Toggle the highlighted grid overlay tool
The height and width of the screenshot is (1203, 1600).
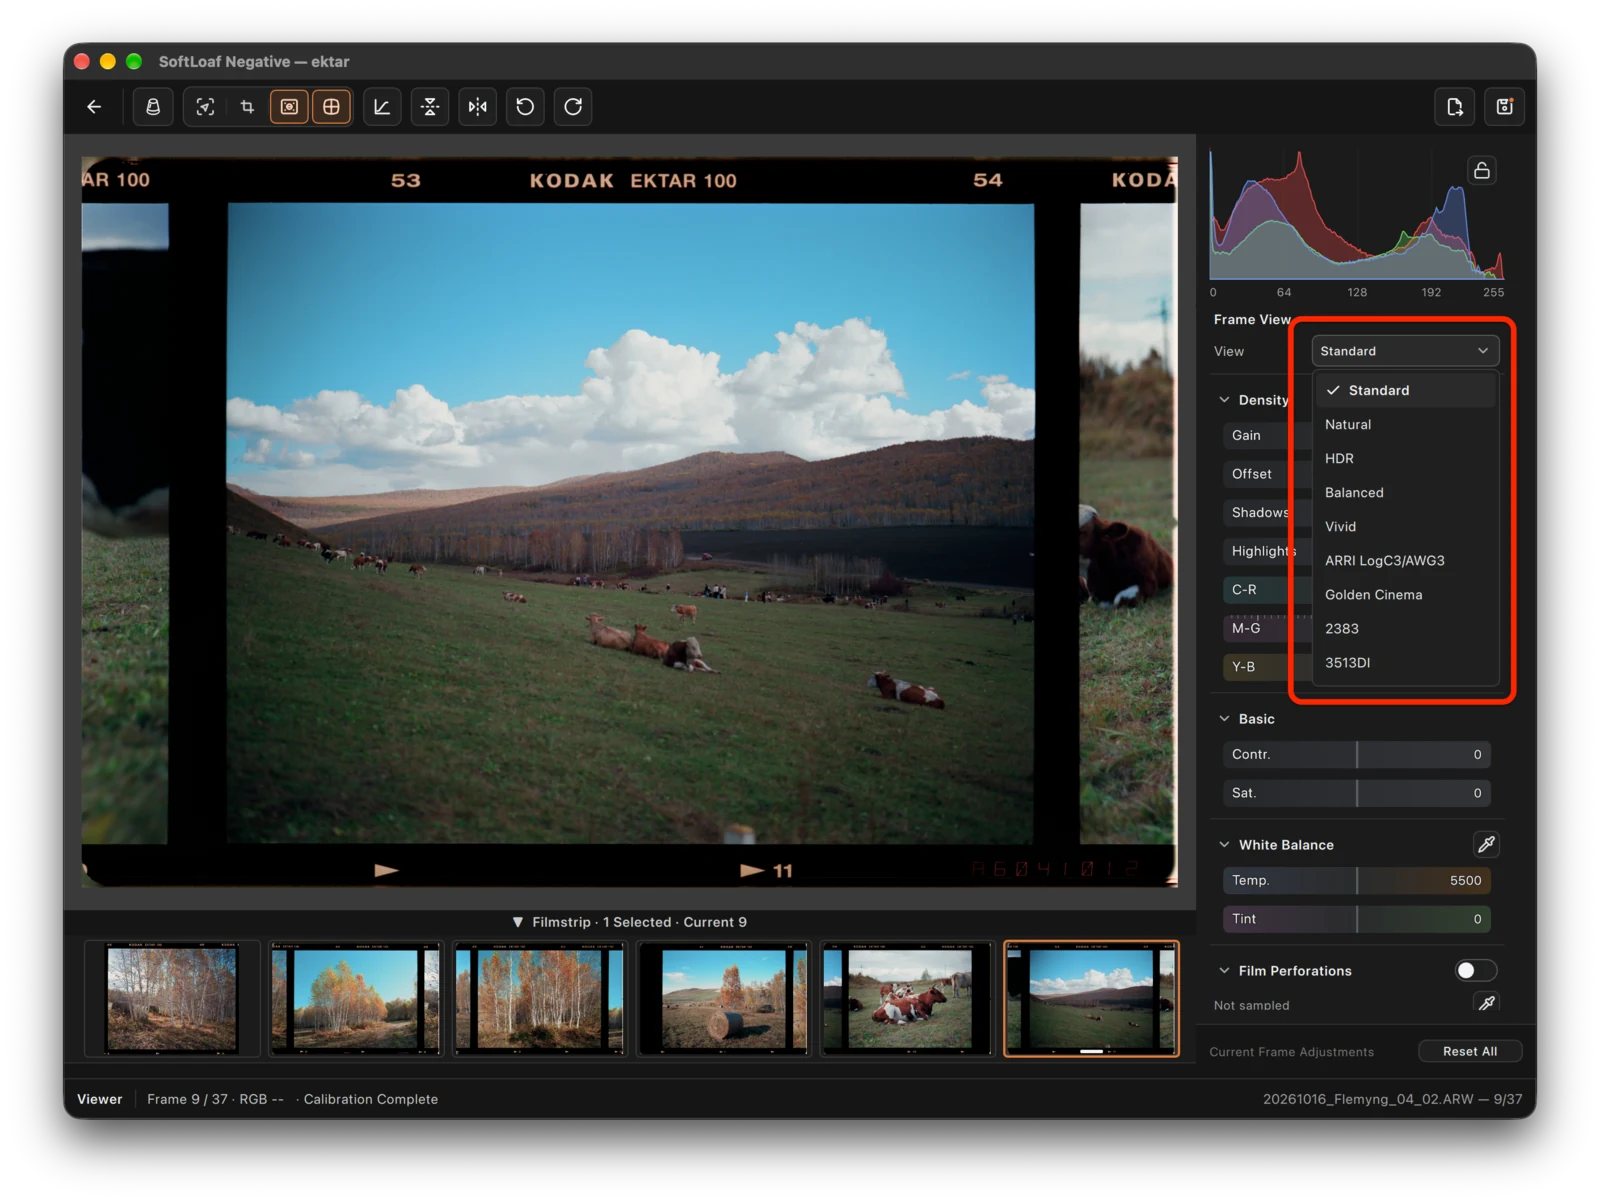click(x=331, y=107)
